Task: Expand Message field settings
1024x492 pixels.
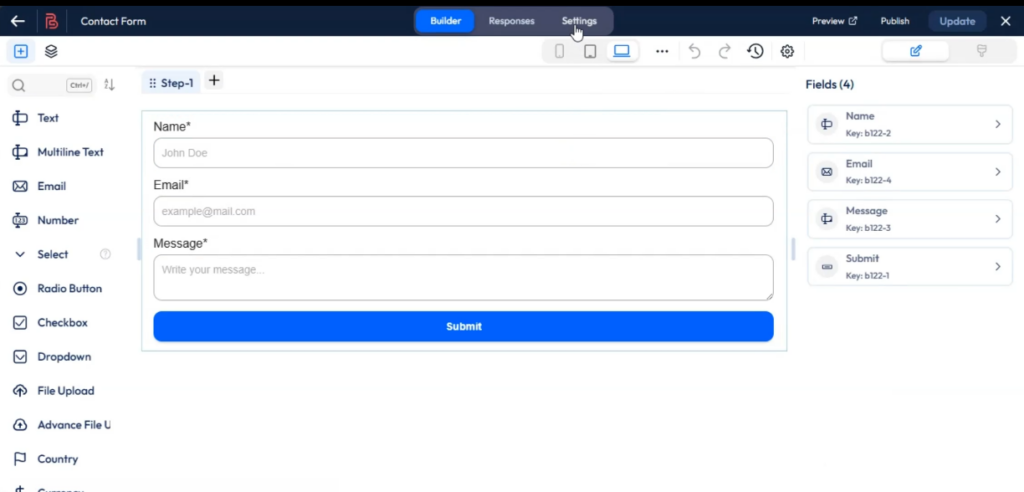Action: 910,219
